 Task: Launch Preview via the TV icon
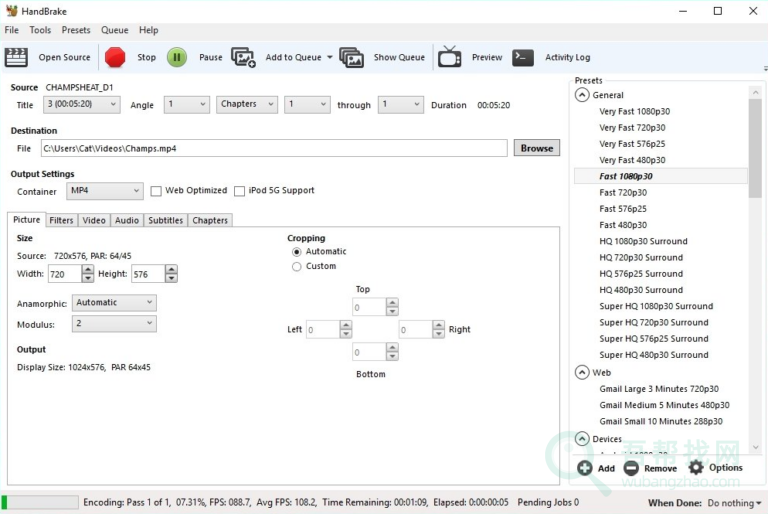pos(450,57)
